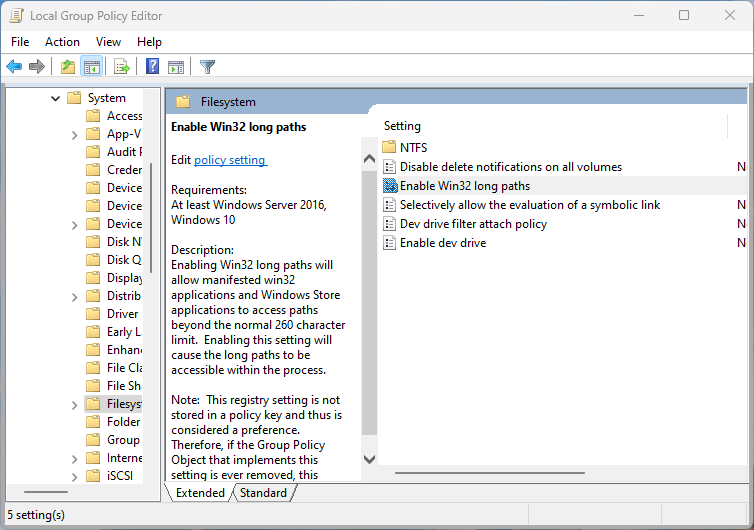Image resolution: width=754 pixels, height=530 pixels.
Task: Toggle Show/Hide Console Tree button
Action: point(91,67)
